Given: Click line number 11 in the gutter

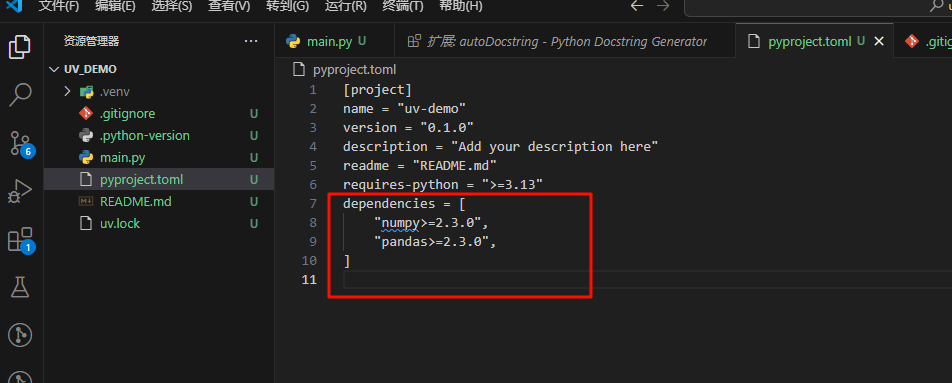Looking at the screenshot, I should click(x=309, y=279).
